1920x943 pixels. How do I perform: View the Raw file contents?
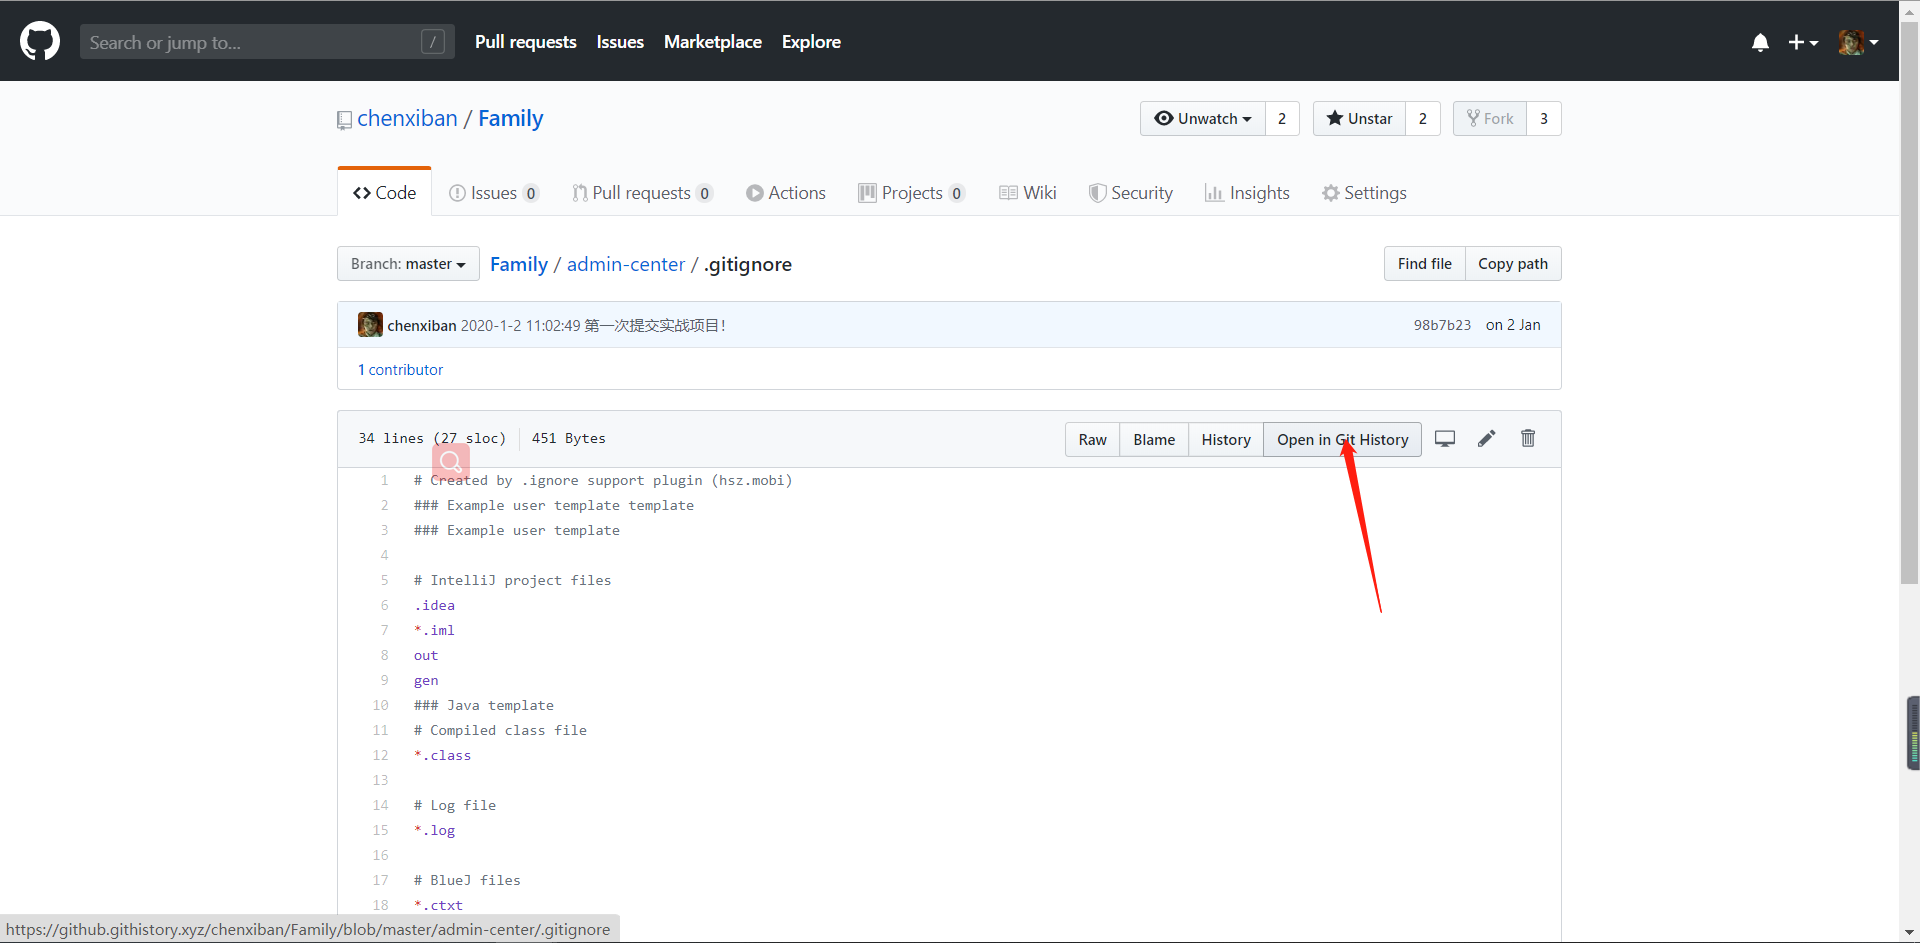point(1092,439)
